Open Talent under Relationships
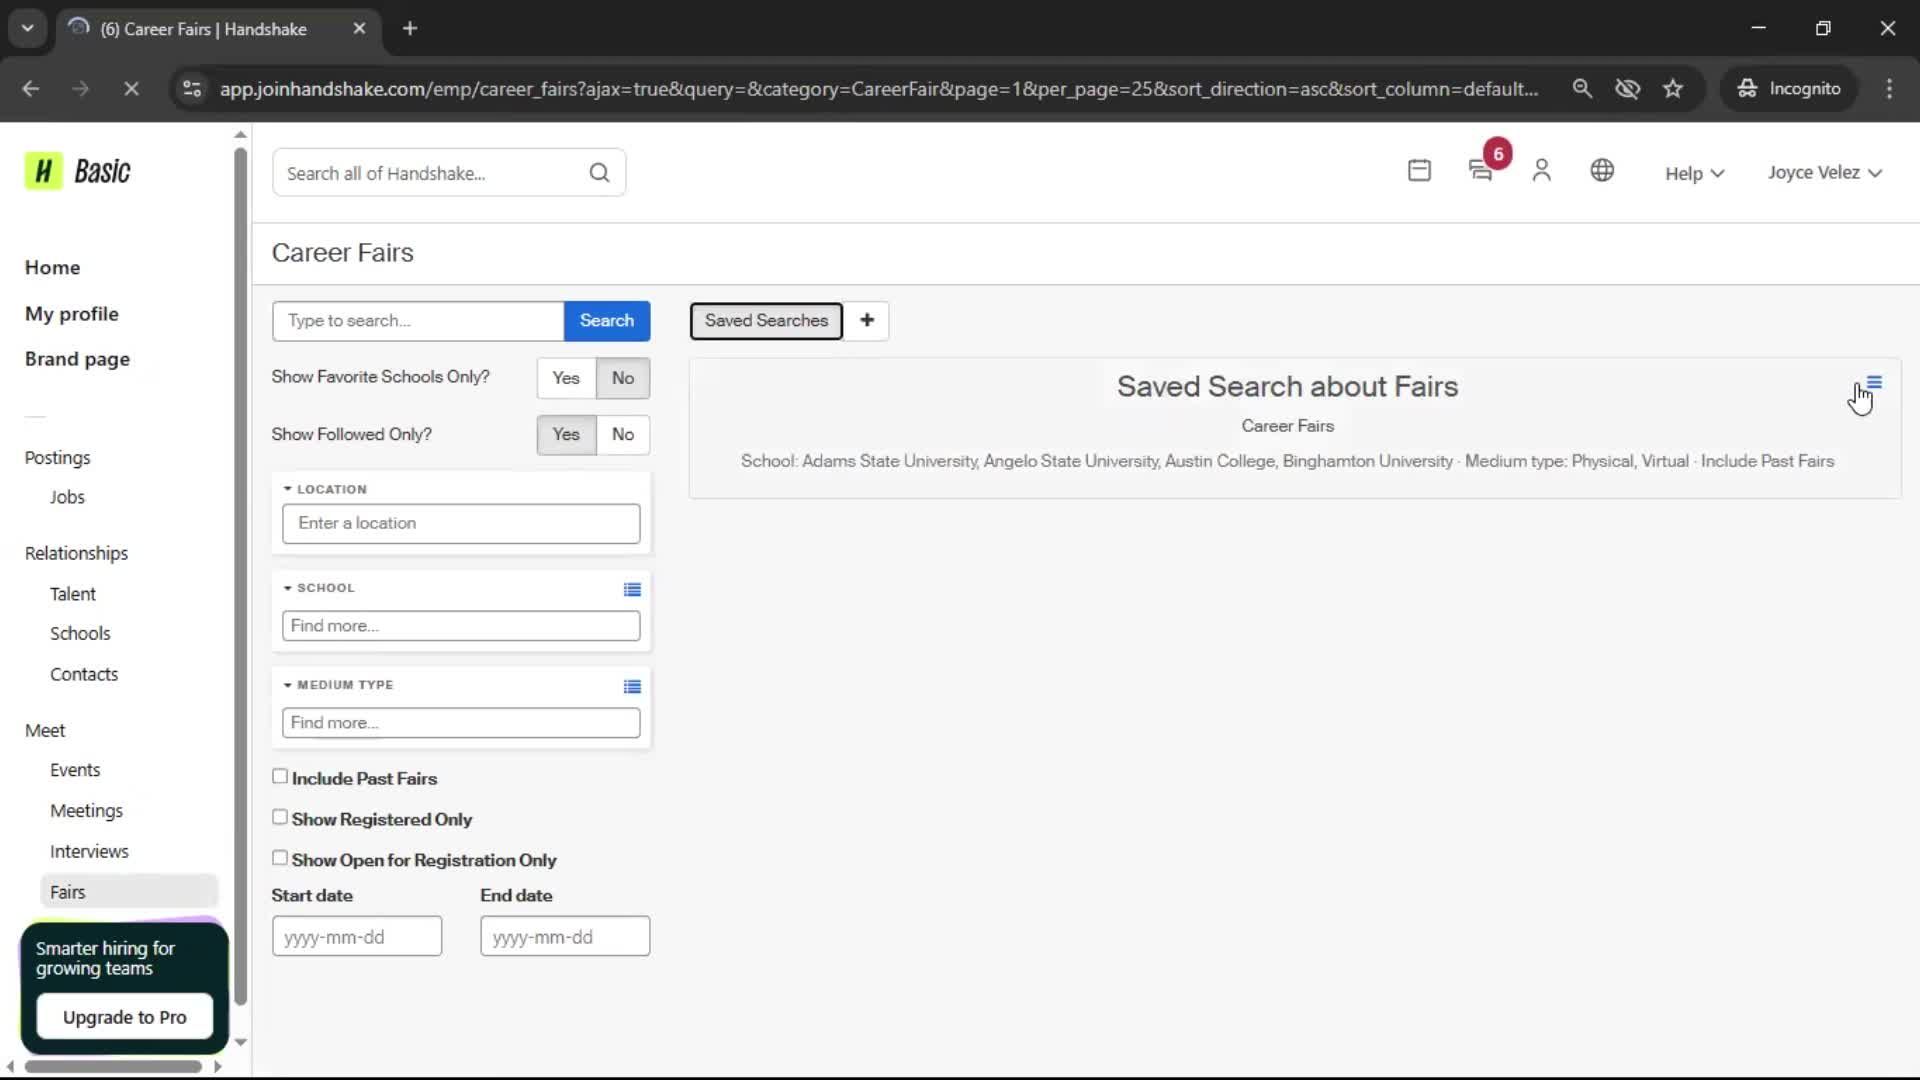The image size is (1920, 1080). [73, 594]
